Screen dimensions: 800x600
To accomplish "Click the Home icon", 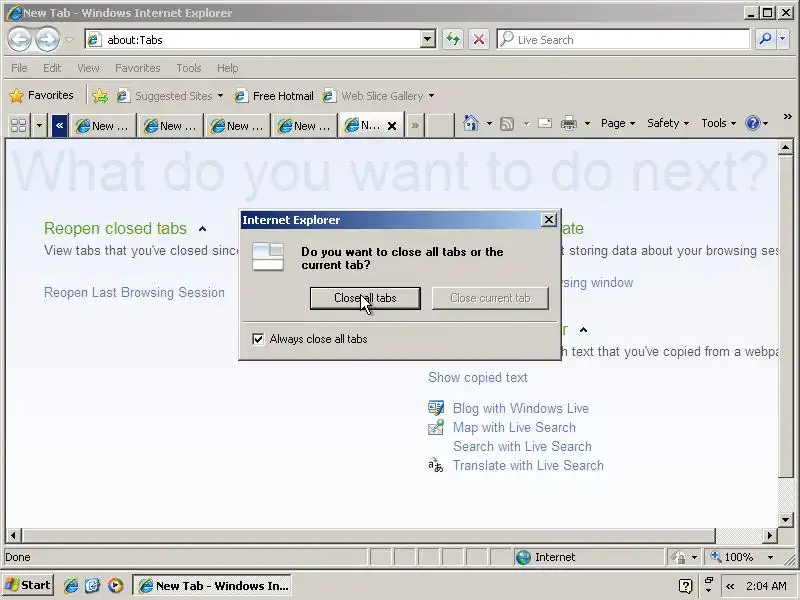I will click(x=470, y=123).
